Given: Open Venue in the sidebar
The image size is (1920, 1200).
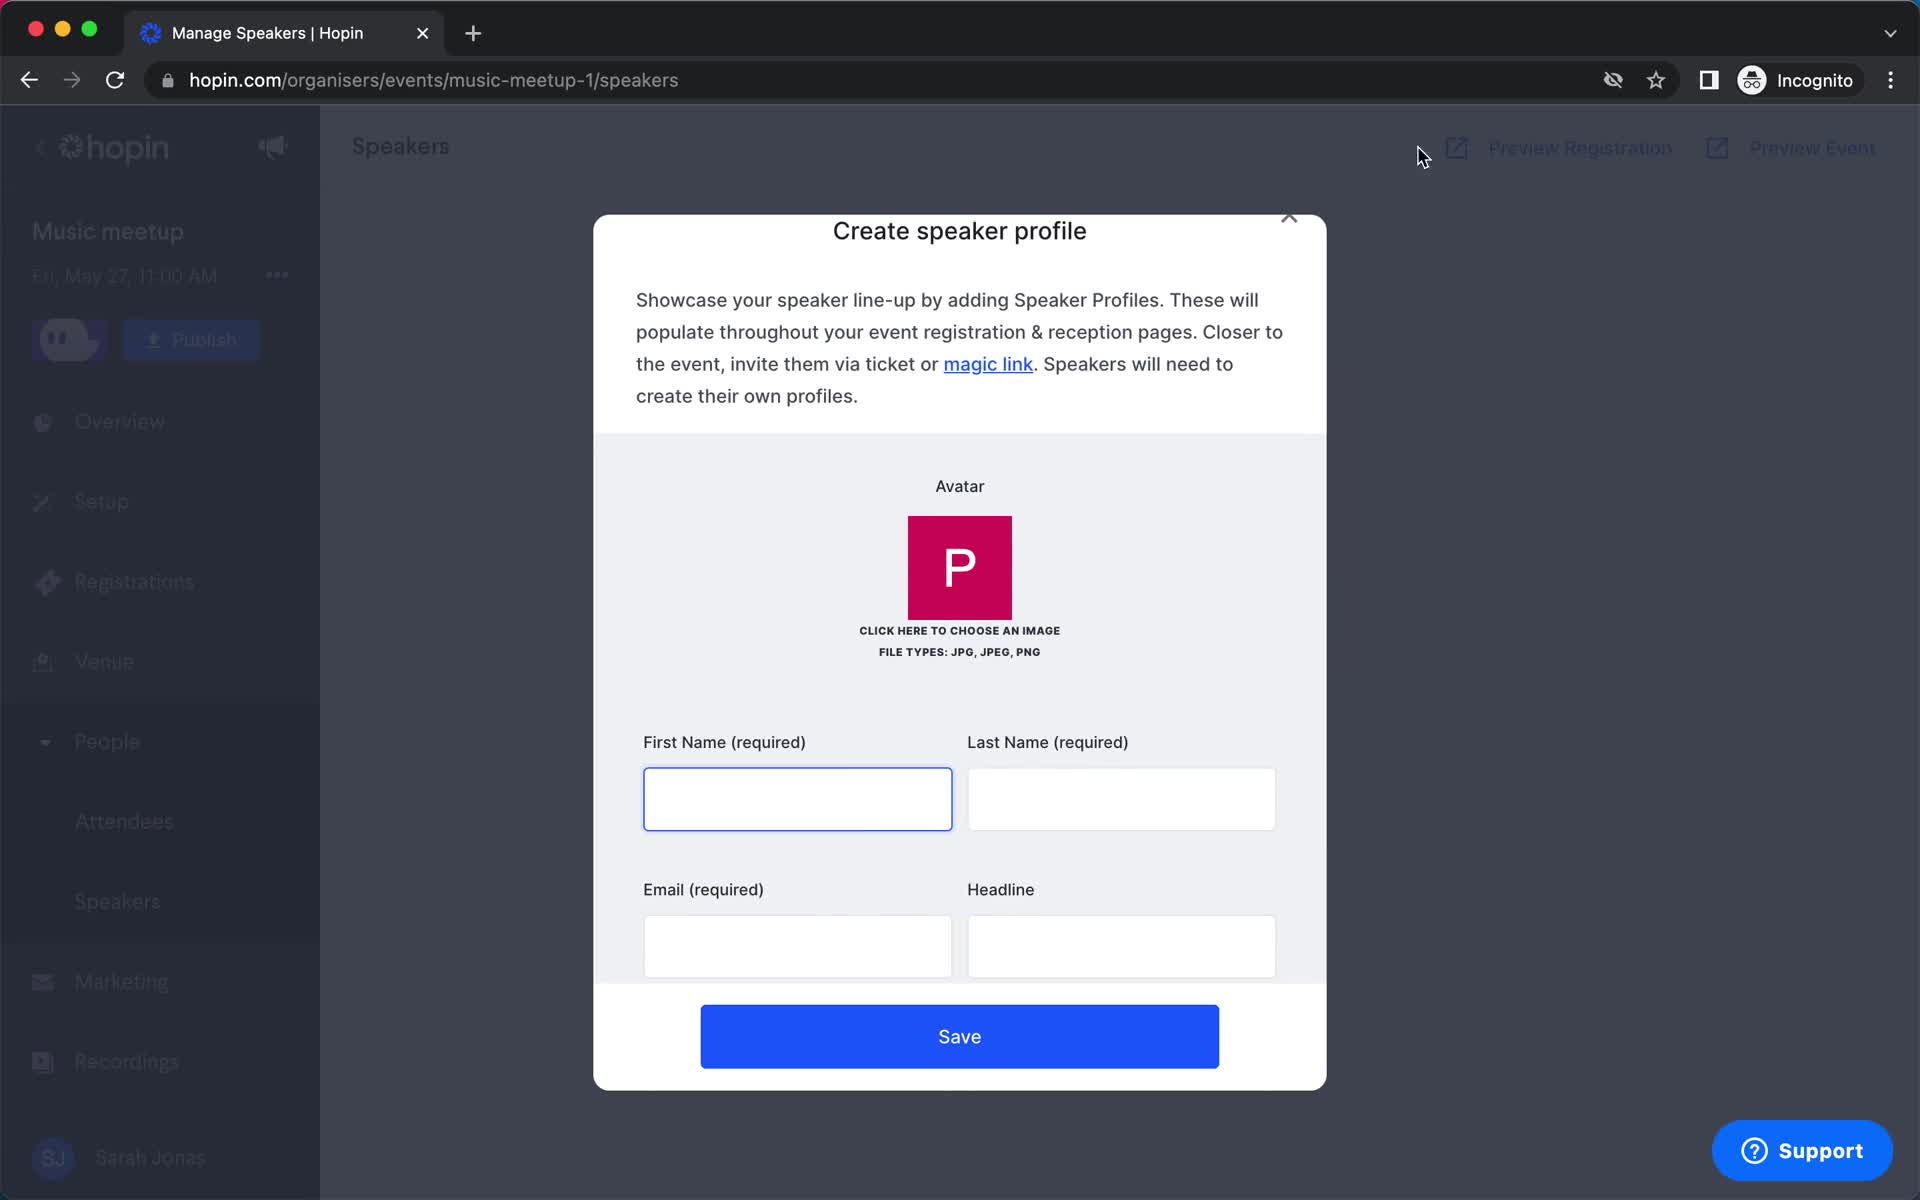Looking at the screenshot, I should [x=103, y=662].
